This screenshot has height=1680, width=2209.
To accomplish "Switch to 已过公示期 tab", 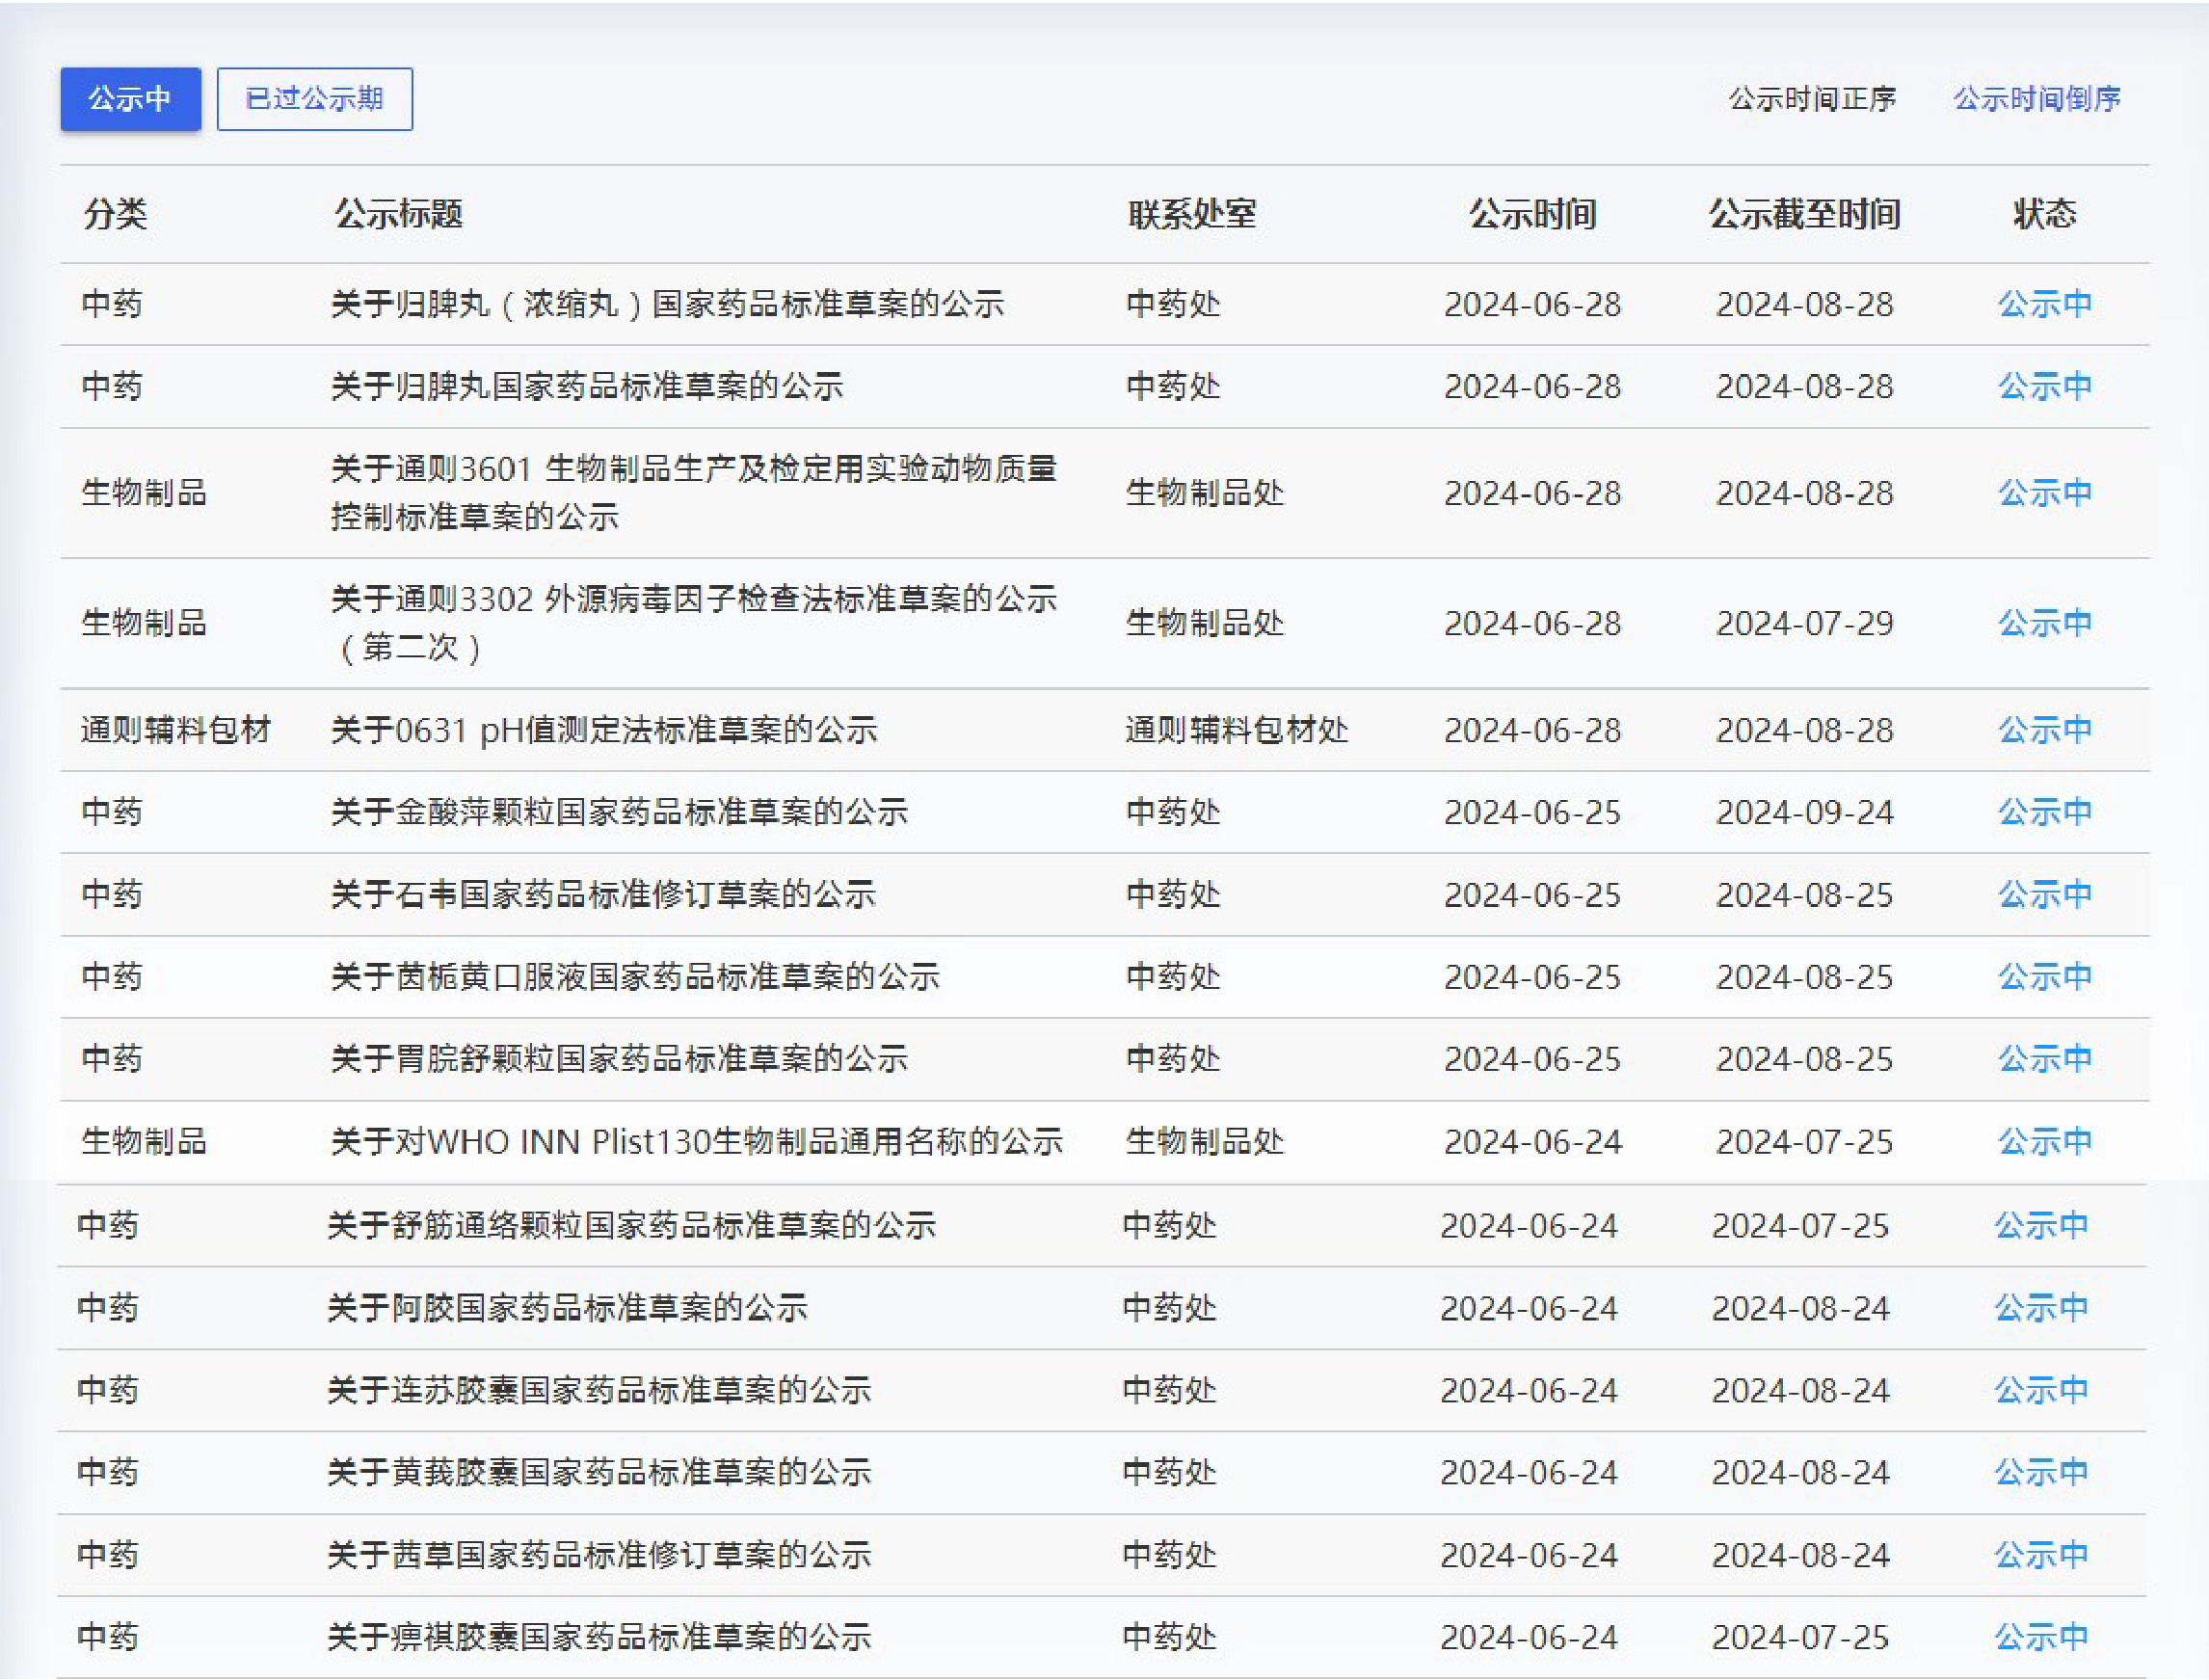I will (x=314, y=99).
